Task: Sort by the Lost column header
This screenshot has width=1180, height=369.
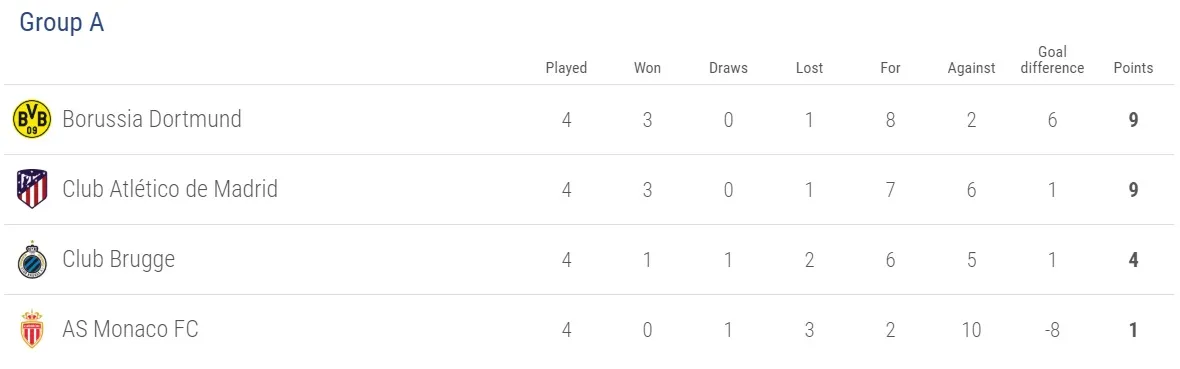Action: 809,68
